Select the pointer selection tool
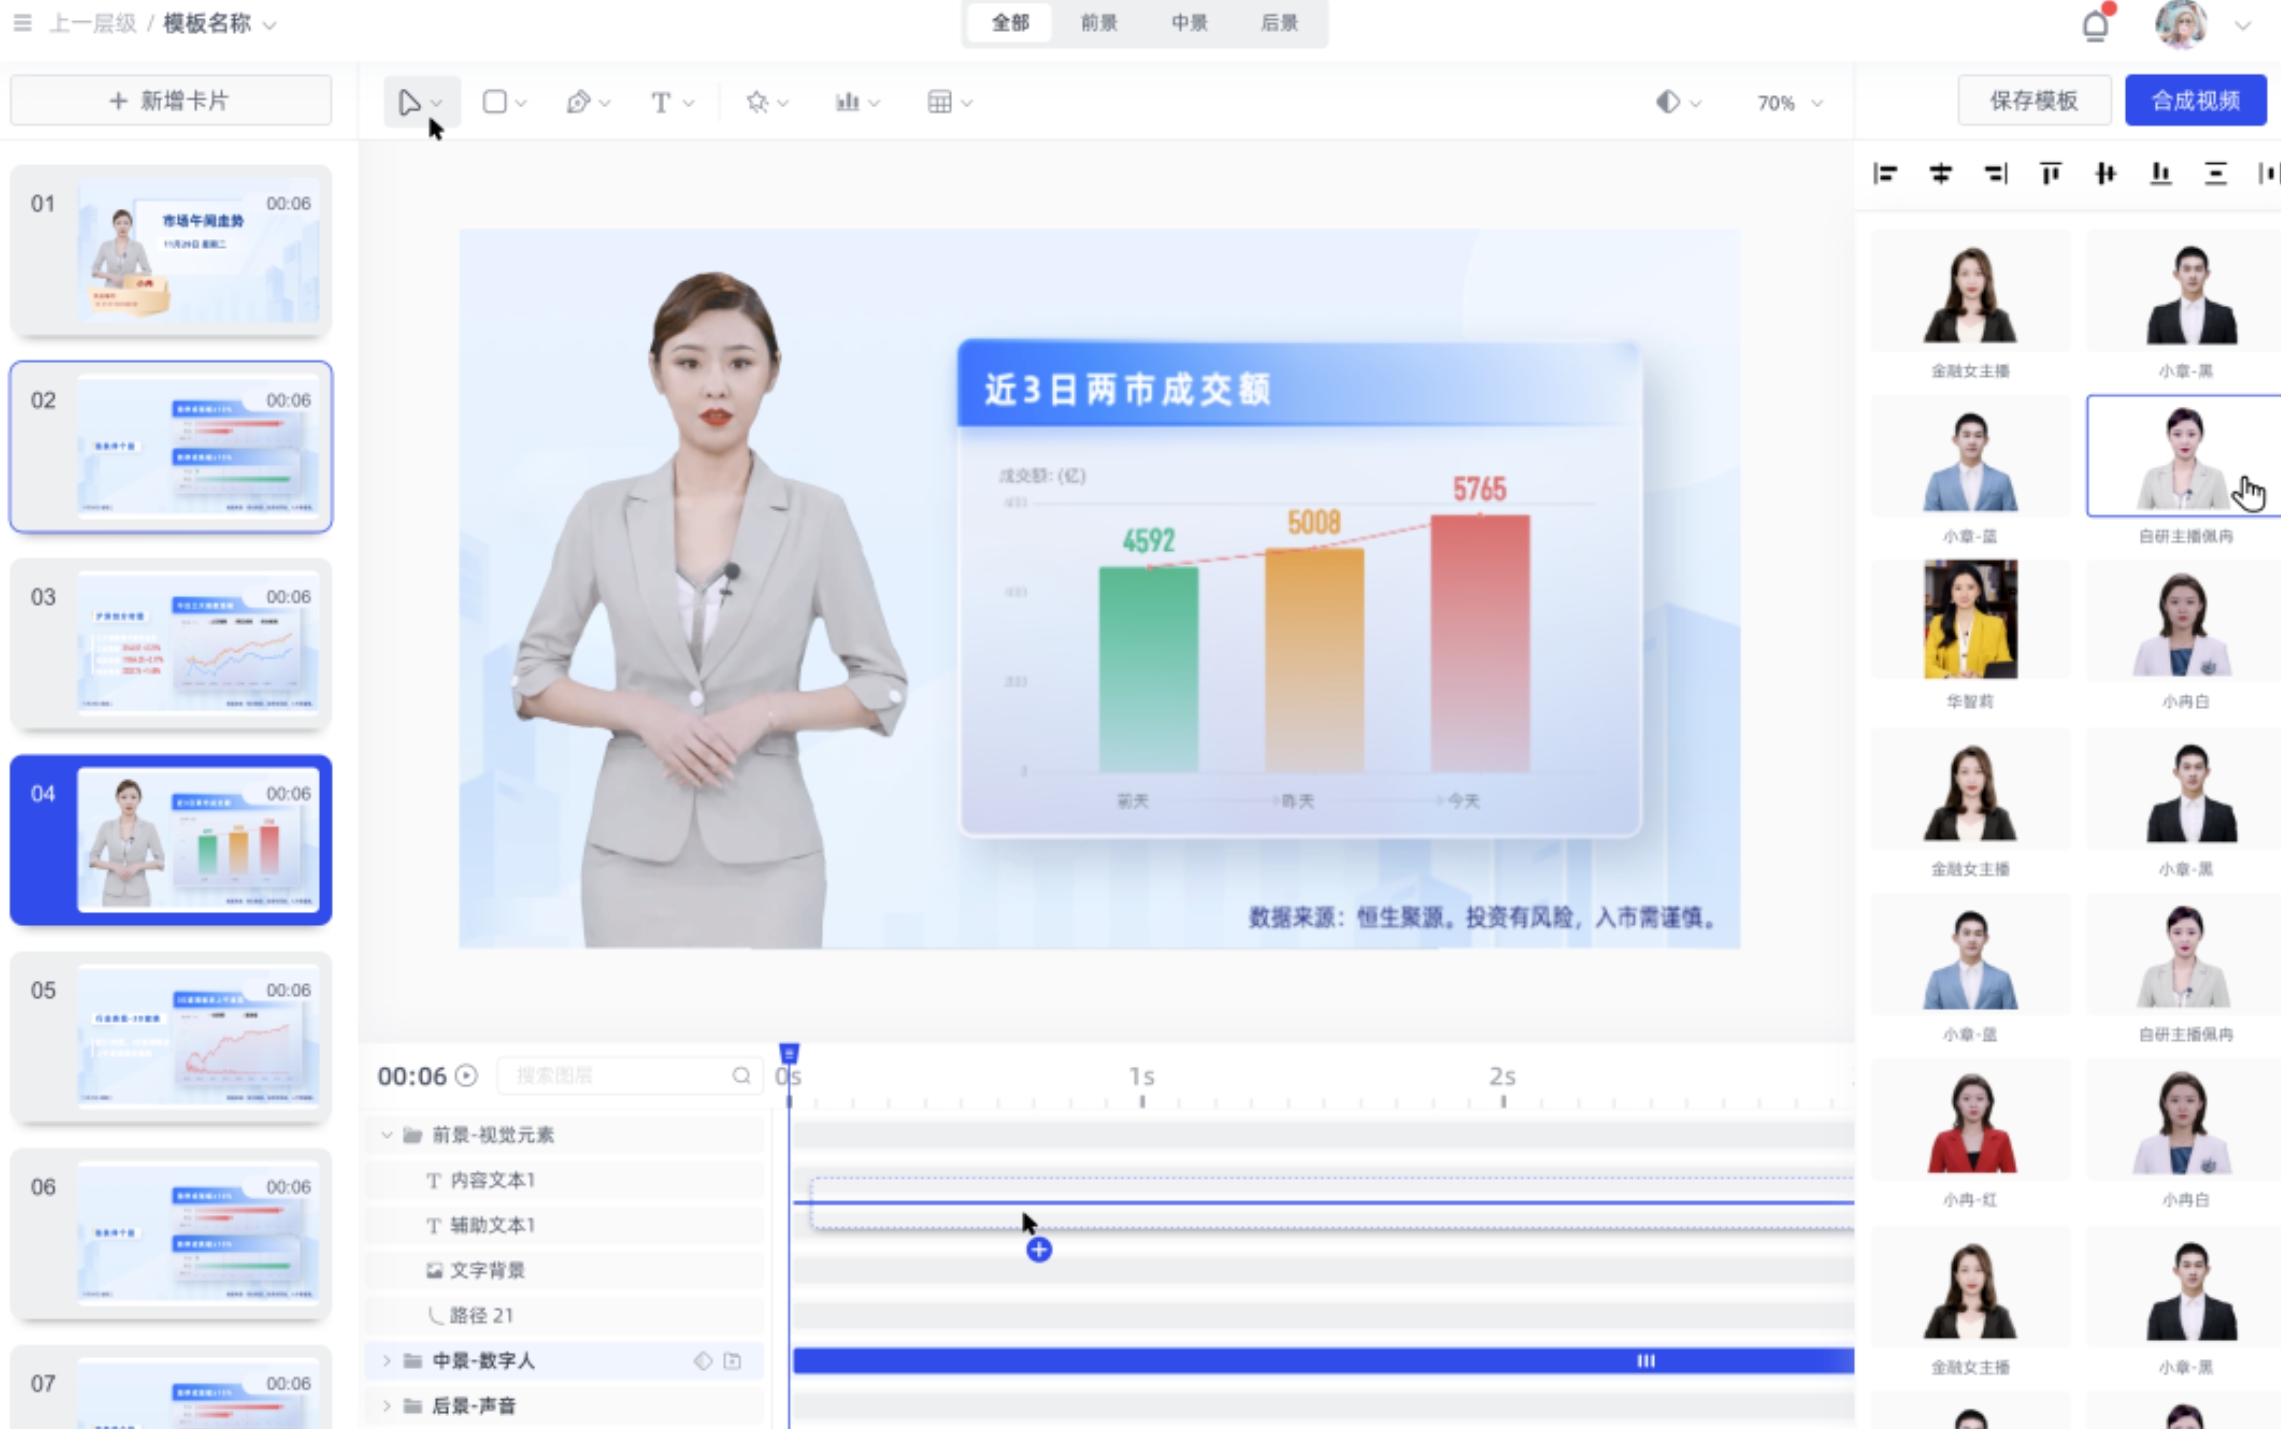This screenshot has height=1429, width=2281. click(408, 102)
